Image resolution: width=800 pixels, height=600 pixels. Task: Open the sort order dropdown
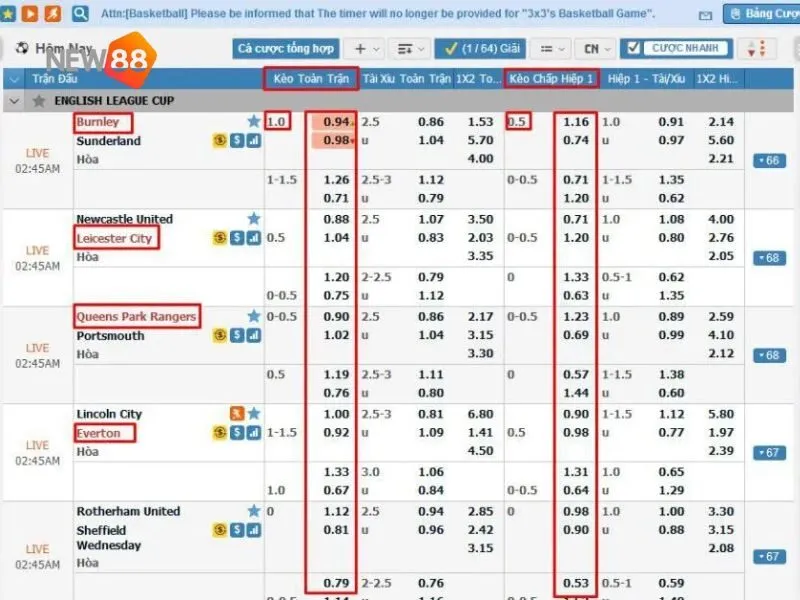pyautogui.click(x=411, y=49)
